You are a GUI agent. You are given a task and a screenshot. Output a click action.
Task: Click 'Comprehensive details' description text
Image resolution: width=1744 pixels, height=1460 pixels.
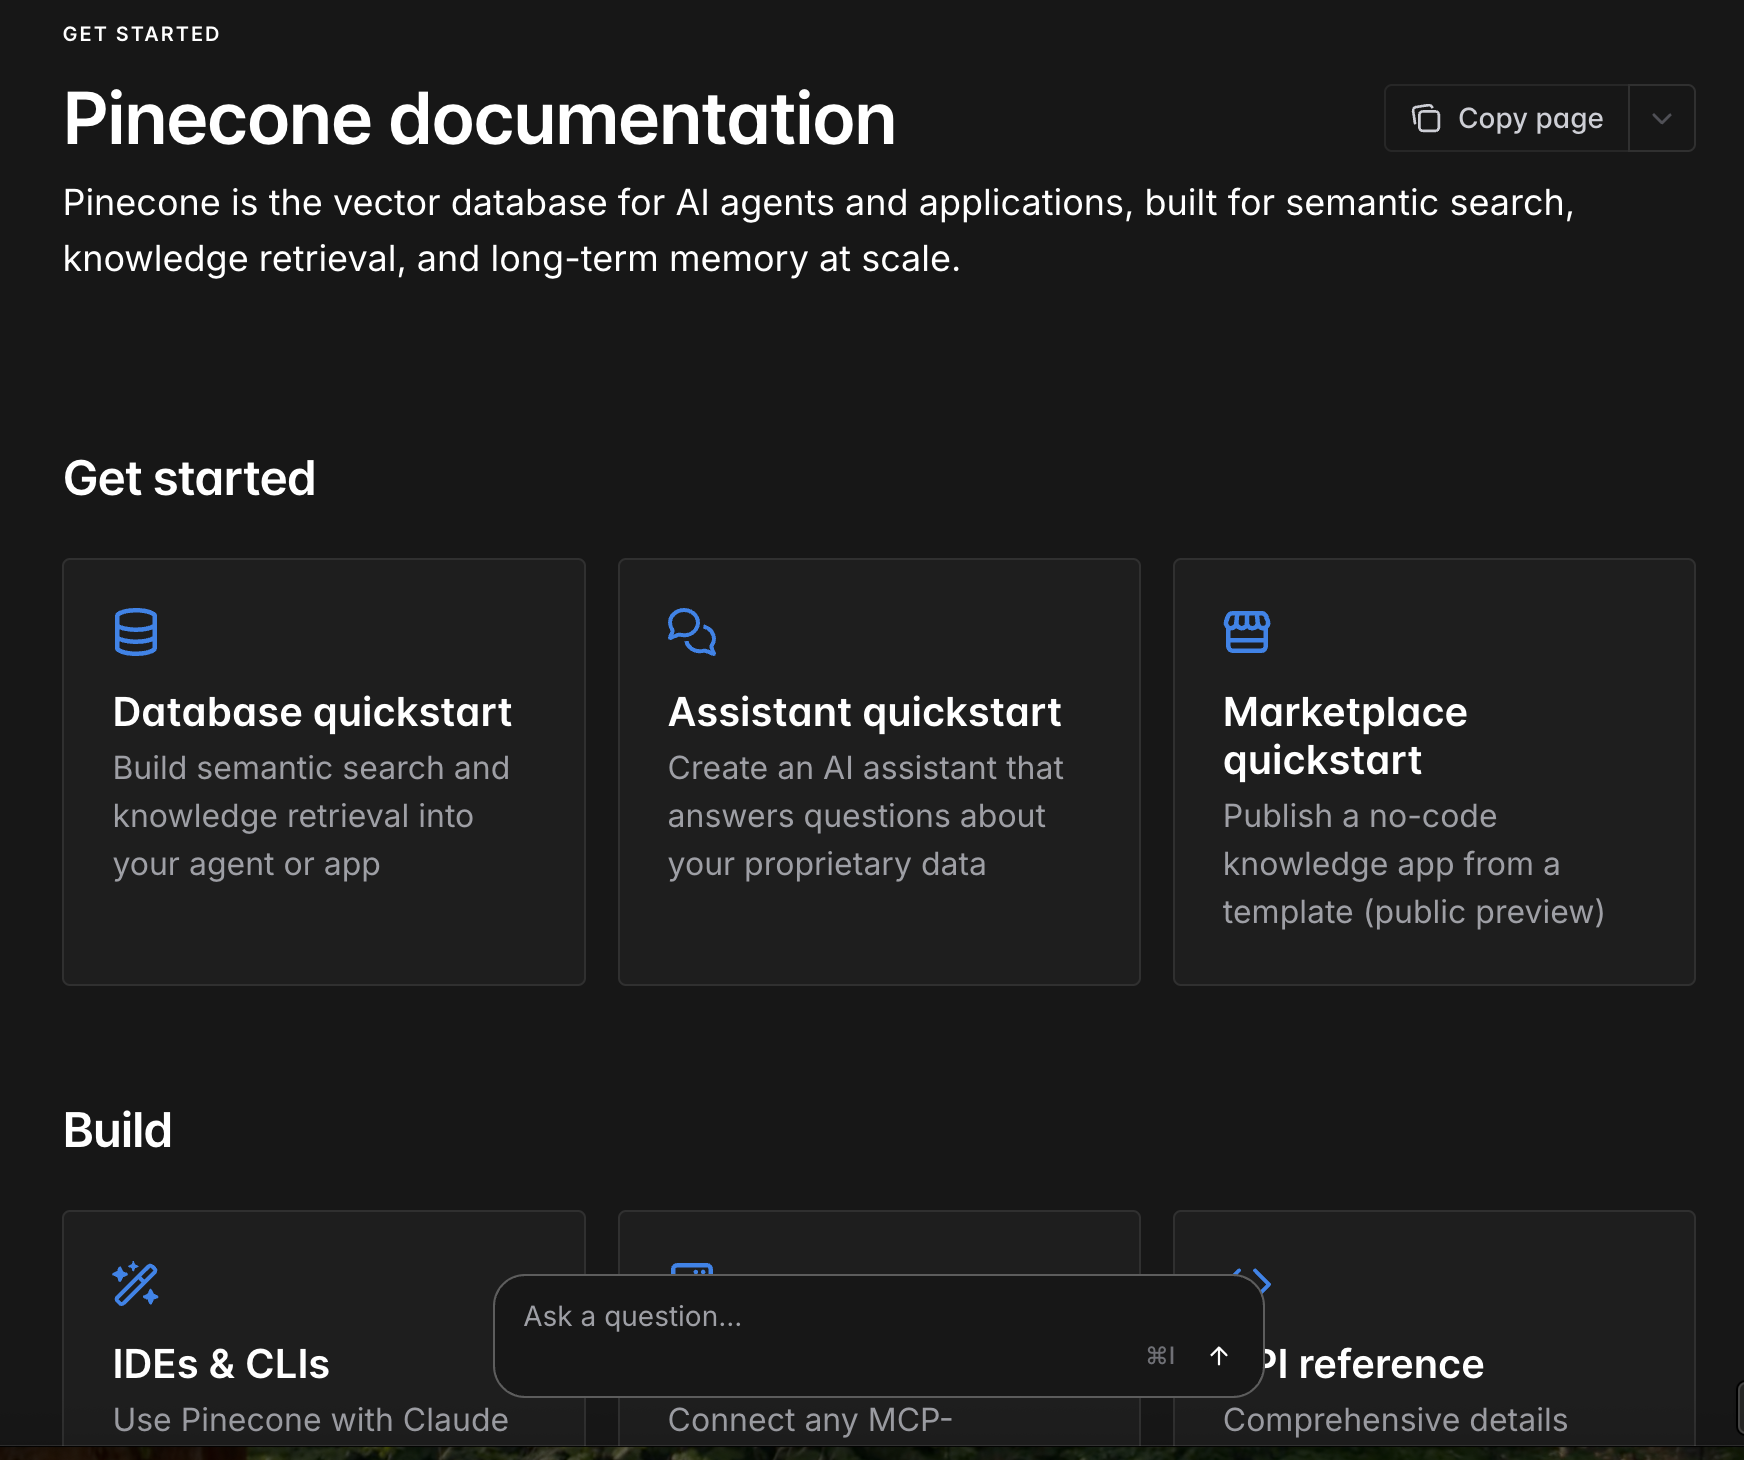click(x=1395, y=1420)
